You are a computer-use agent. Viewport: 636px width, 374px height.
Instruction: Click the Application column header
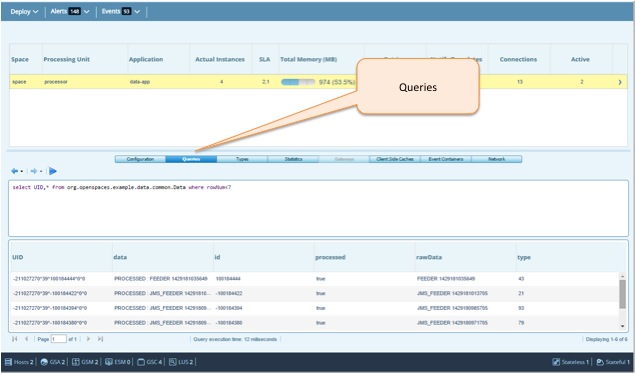click(x=159, y=59)
